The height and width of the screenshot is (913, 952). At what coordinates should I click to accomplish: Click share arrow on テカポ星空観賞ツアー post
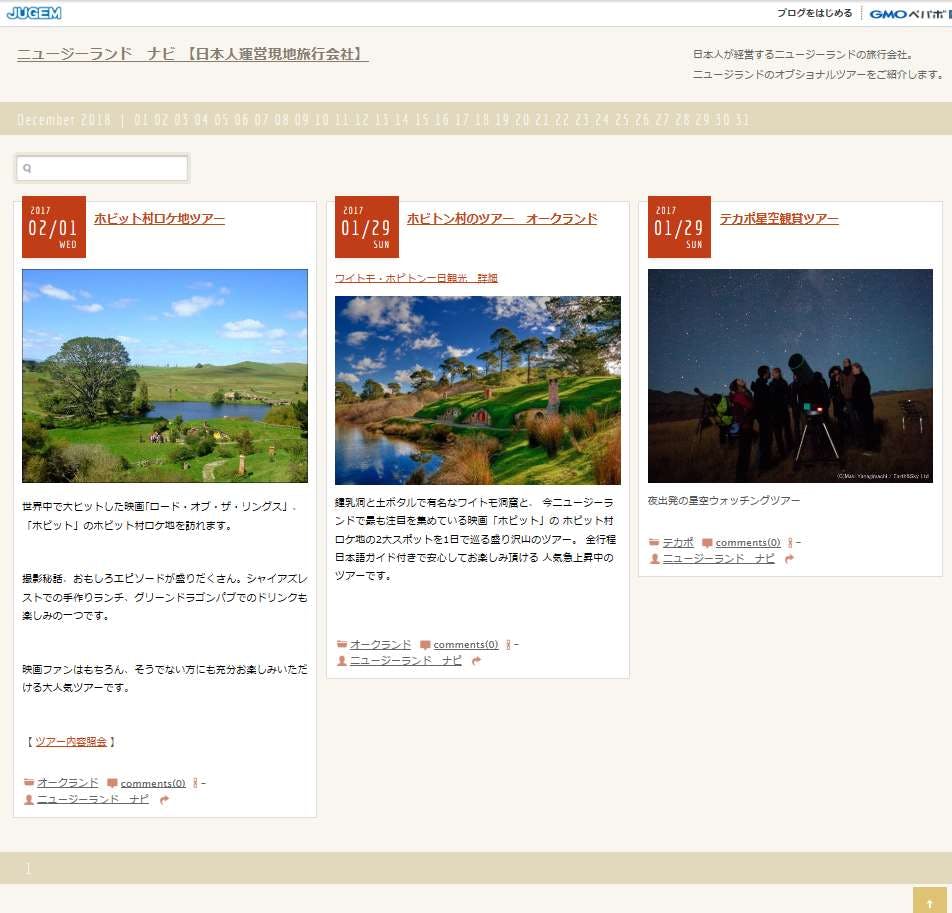coord(790,559)
